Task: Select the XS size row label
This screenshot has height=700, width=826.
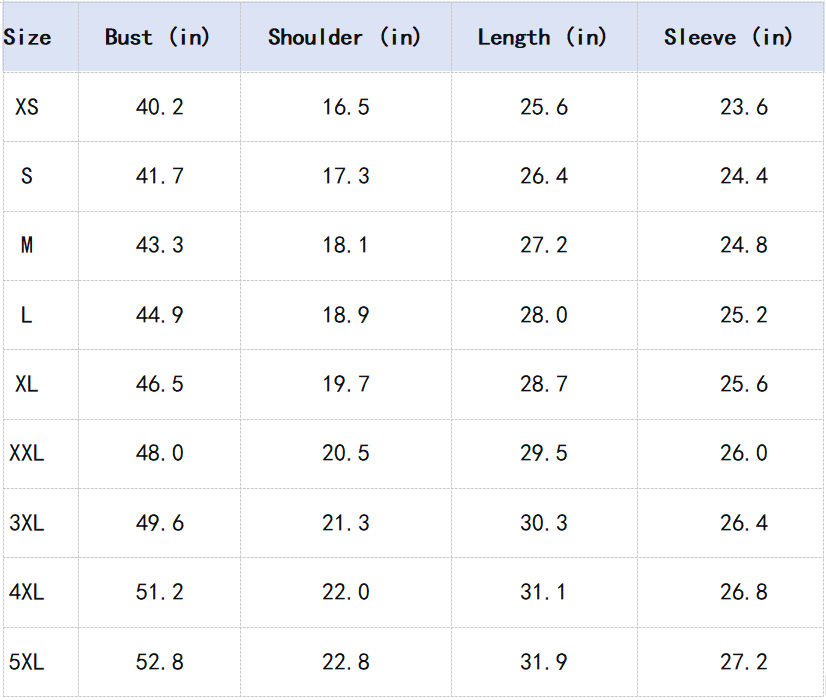Action: 27,107
